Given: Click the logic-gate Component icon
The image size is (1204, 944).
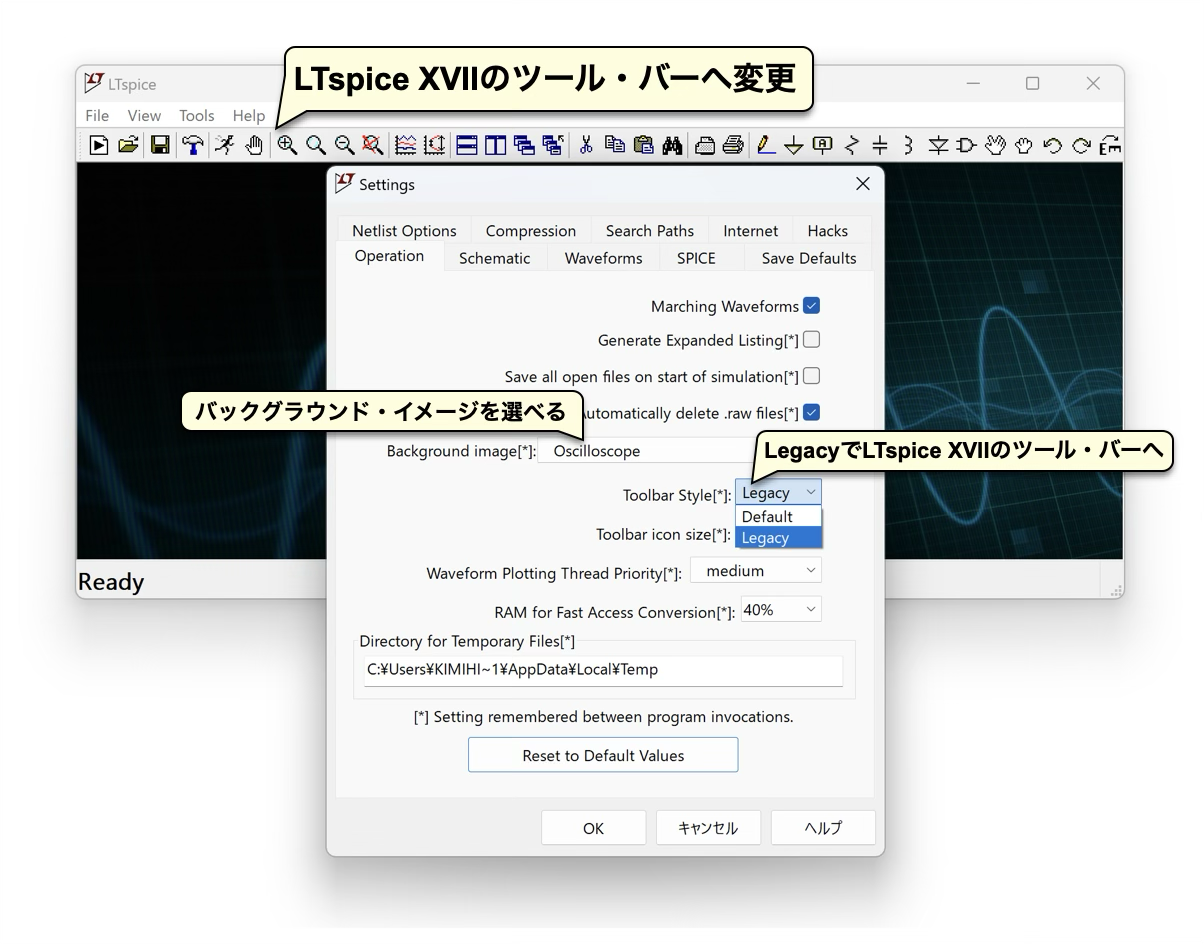Looking at the screenshot, I should coord(966,145).
